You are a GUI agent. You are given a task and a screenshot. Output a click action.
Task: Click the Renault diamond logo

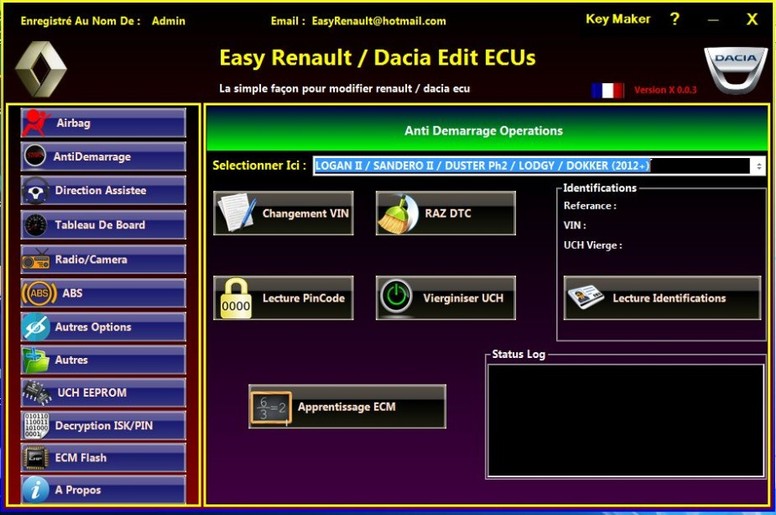[x=41, y=69]
